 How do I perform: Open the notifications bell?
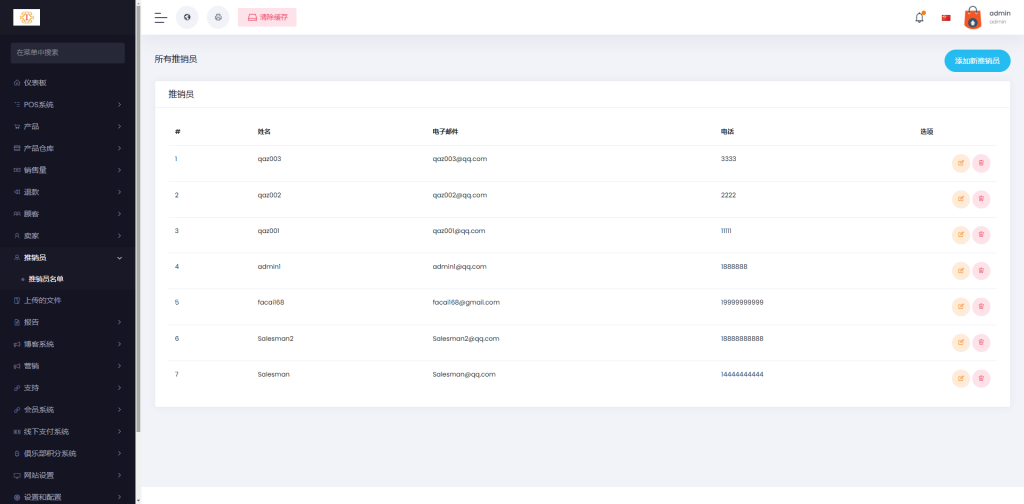(x=919, y=17)
